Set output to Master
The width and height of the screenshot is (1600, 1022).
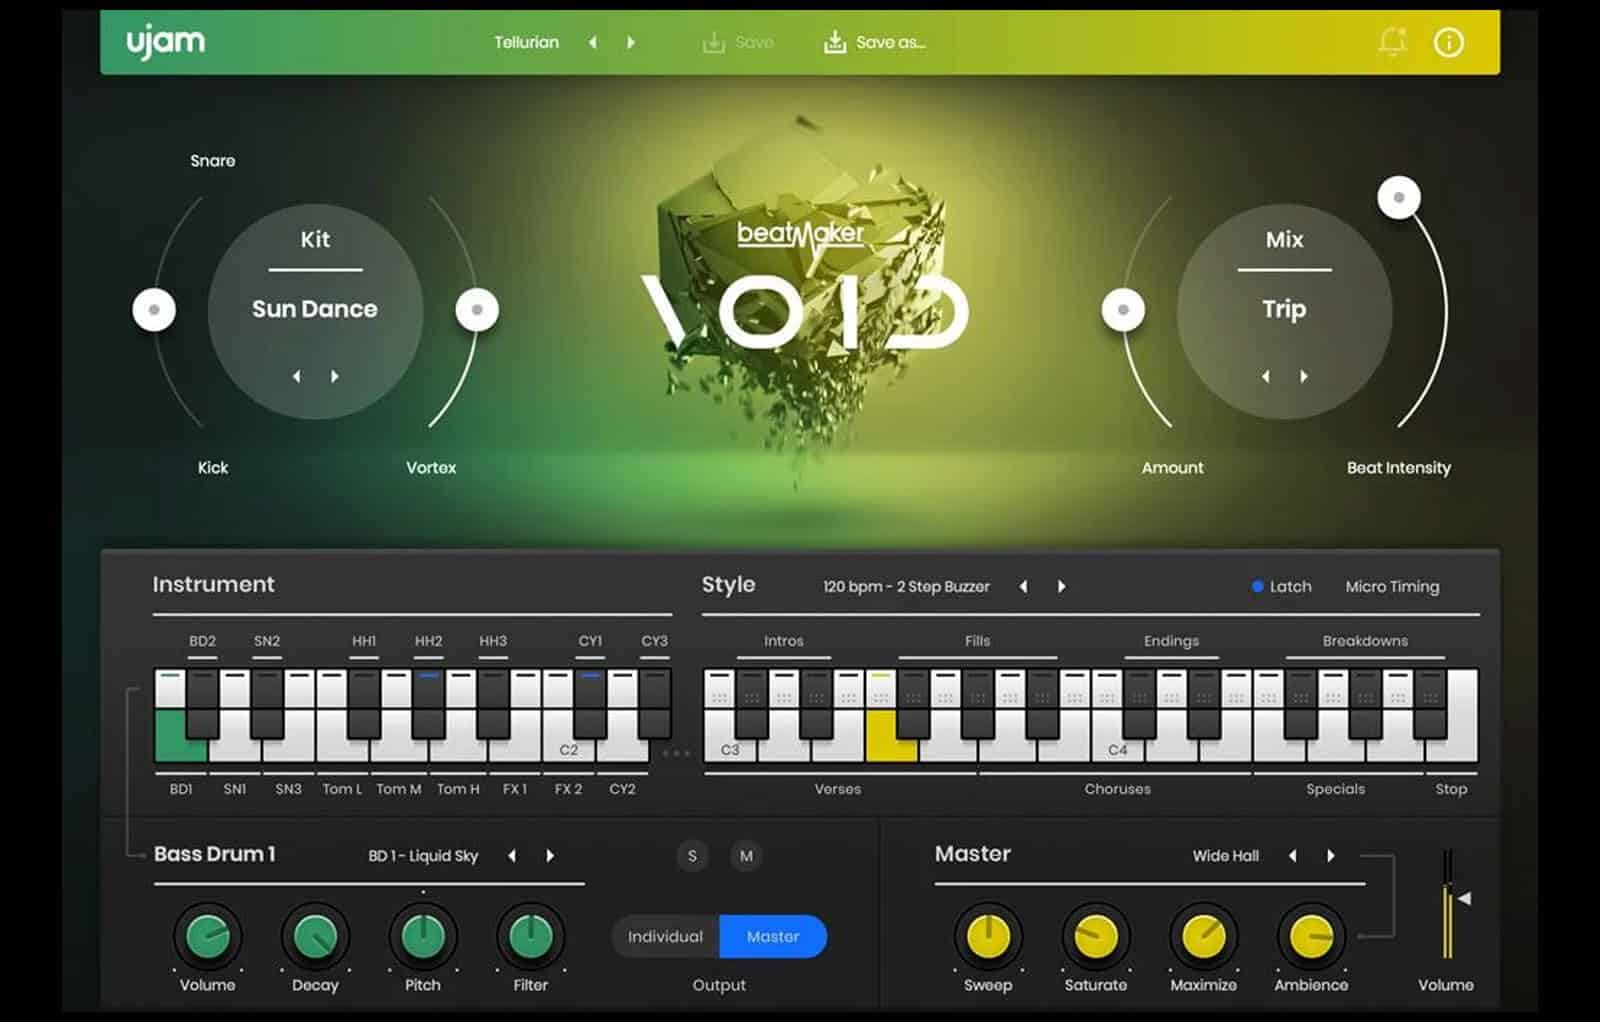[773, 937]
